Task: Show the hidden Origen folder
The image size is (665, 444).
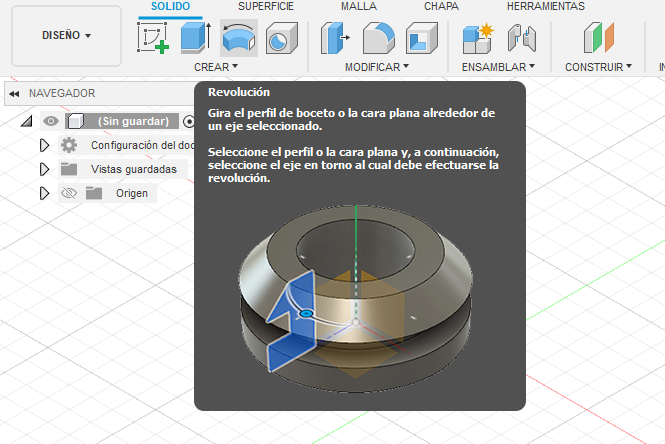Action: pos(69,193)
